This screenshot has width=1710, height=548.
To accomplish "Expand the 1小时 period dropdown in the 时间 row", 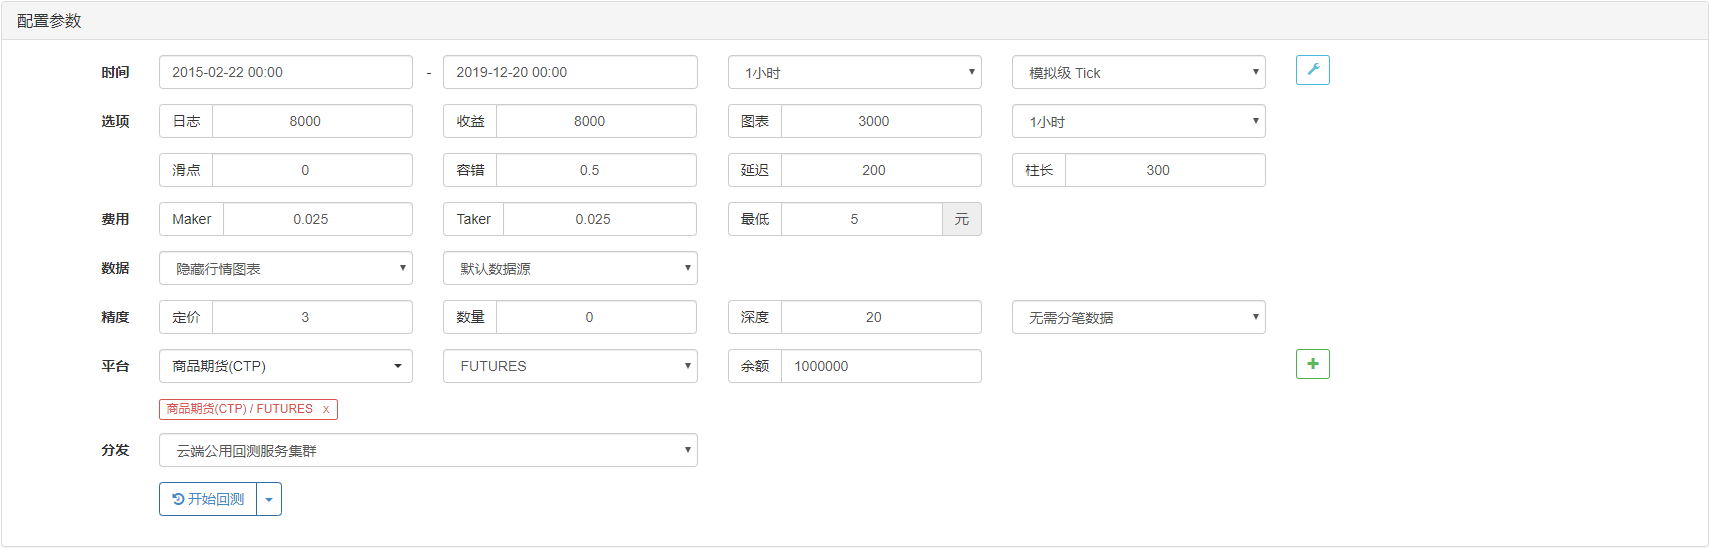I will 854,72.
